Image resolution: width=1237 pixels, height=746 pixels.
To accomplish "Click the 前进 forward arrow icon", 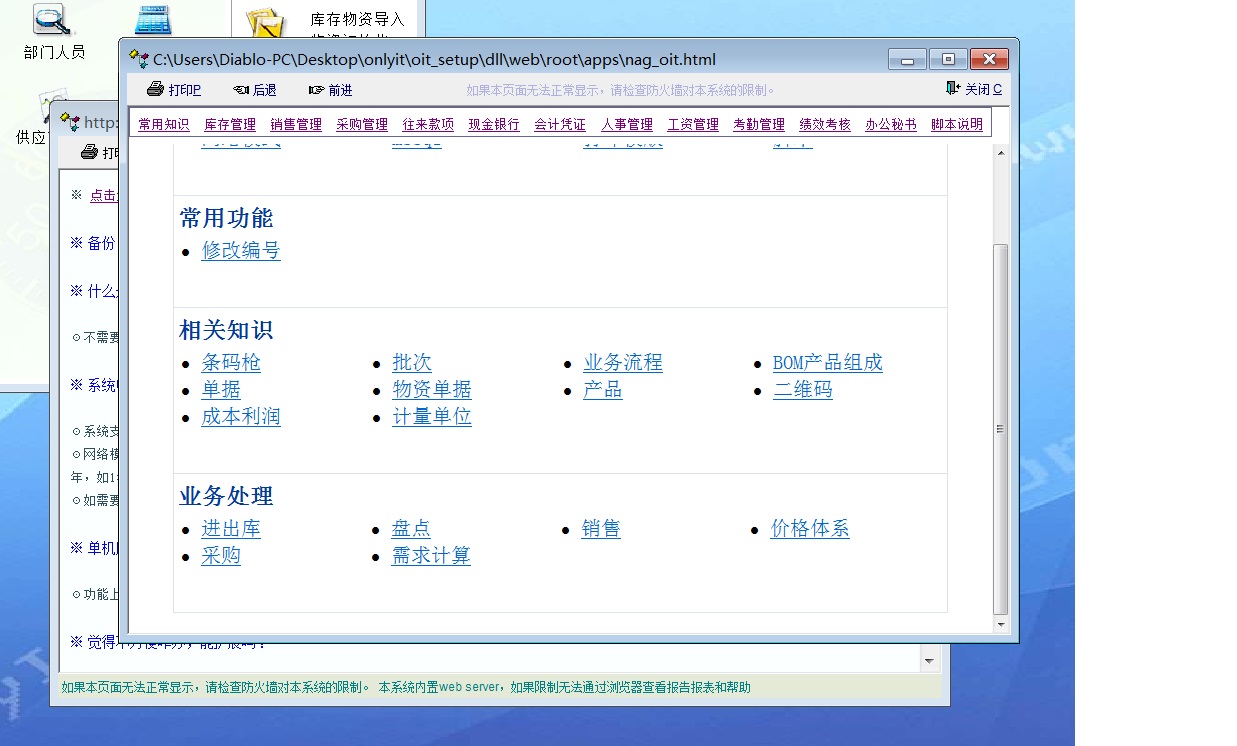I will 316,90.
